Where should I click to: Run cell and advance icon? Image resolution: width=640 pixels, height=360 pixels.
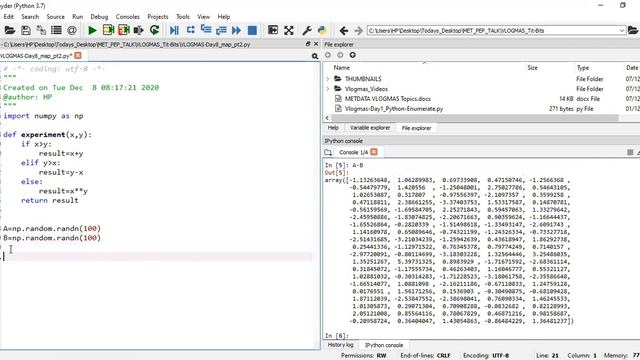[x=124, y=30]
